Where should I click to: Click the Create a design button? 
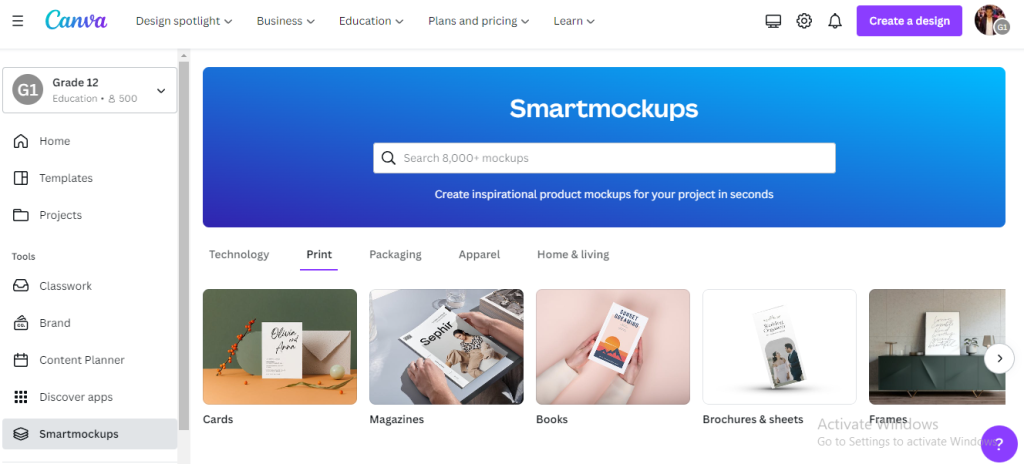(x=909, y=21)
